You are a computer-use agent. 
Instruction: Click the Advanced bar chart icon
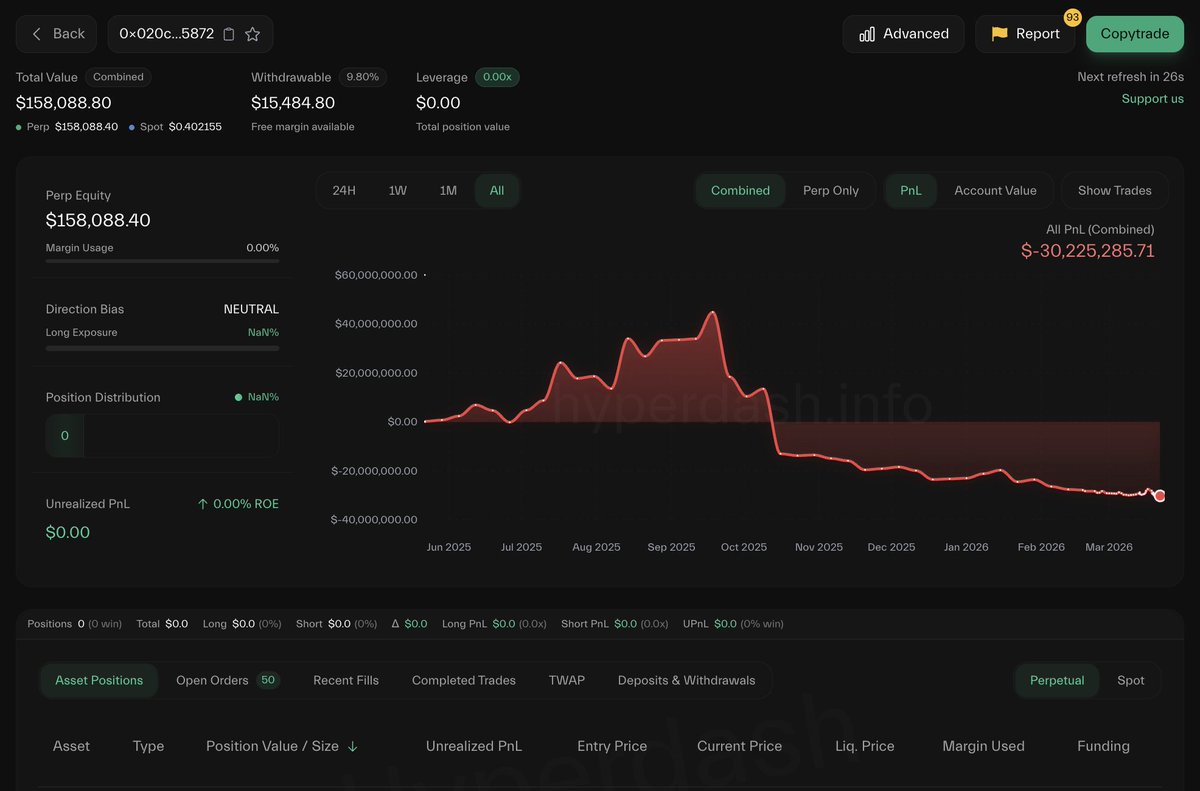[867, 34]
